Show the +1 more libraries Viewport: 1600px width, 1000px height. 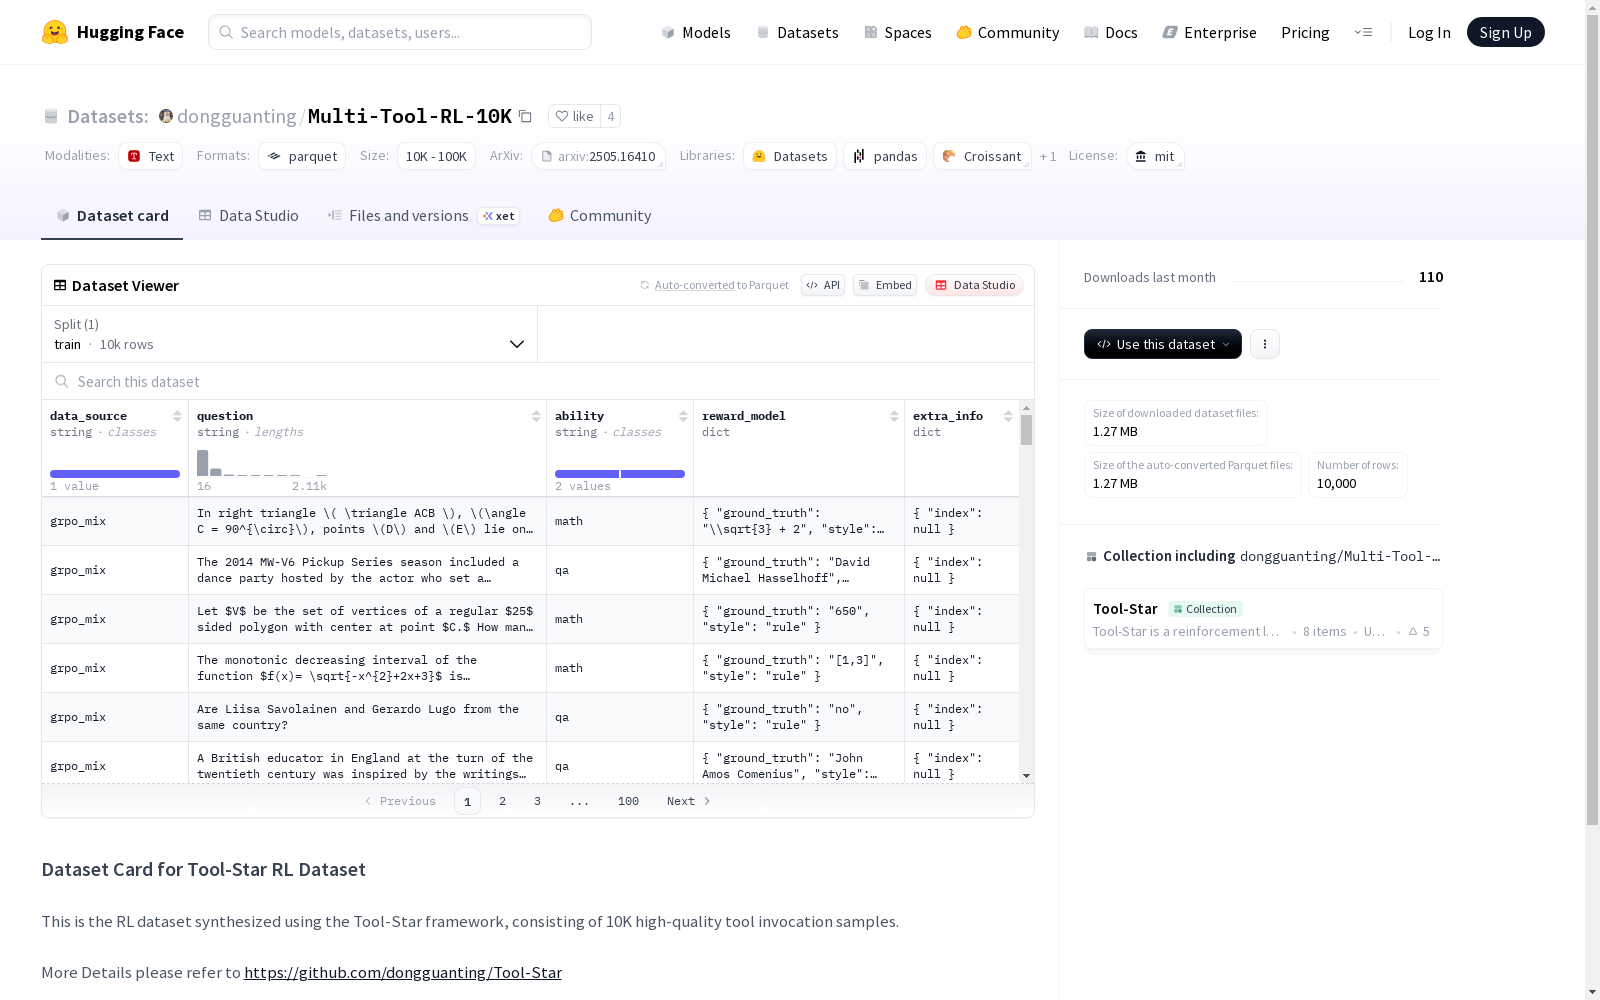1048,156
